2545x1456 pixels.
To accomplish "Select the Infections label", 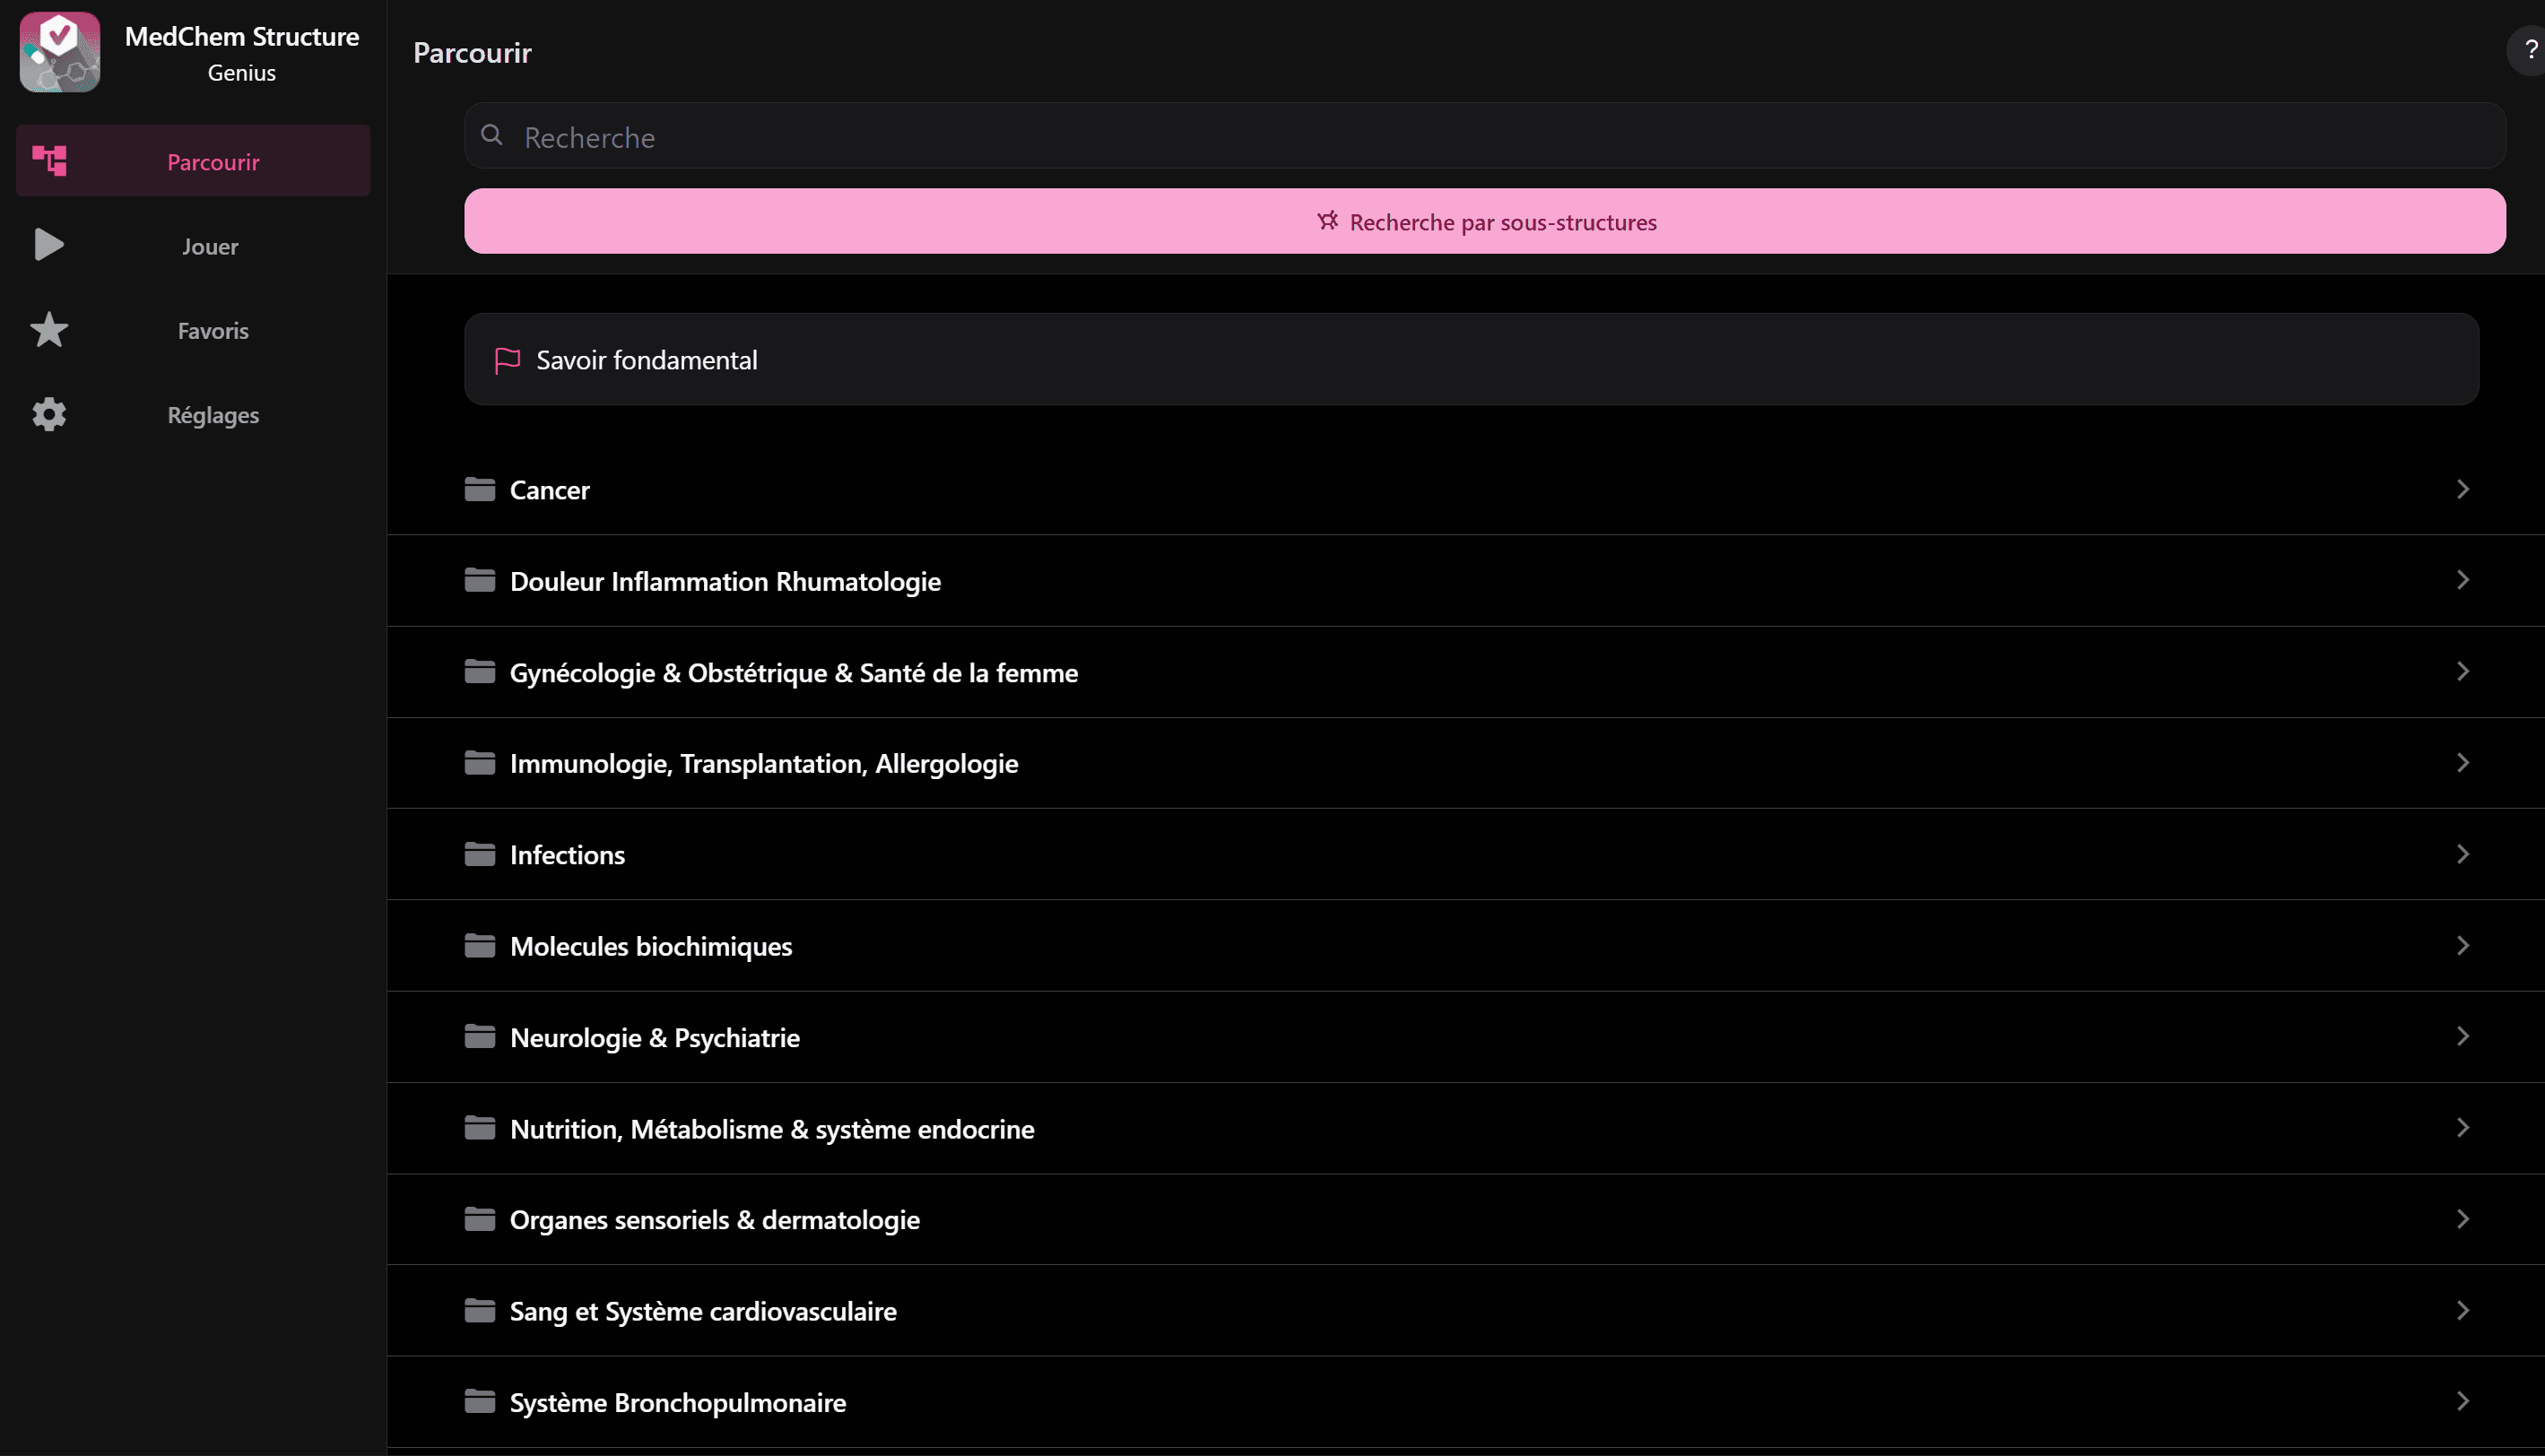I will click(567, 855).
